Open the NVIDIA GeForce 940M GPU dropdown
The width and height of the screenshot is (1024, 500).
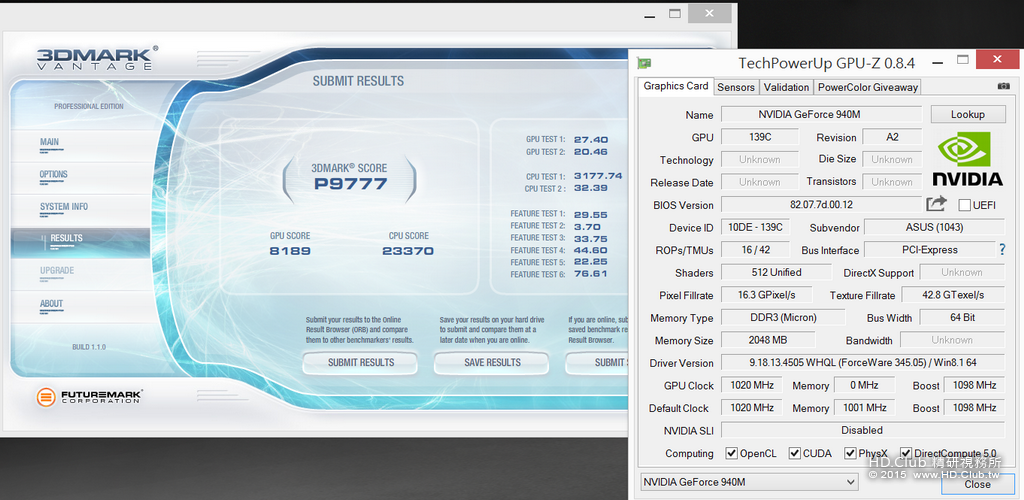coord(748,482)
